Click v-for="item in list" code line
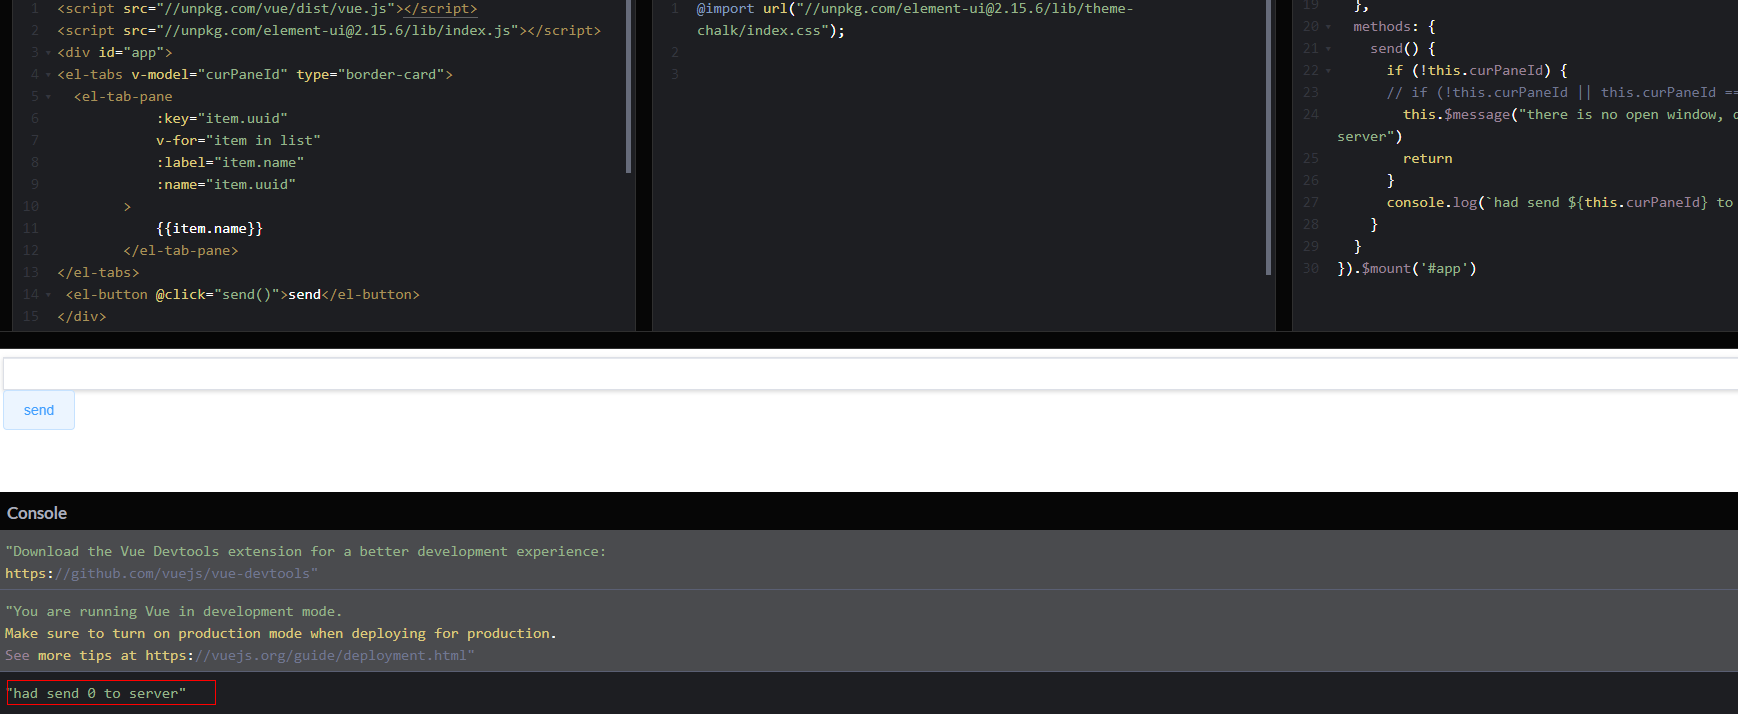Image resolution: width=1738 pixels, height=714 pixels. click(x=238, y=141)
